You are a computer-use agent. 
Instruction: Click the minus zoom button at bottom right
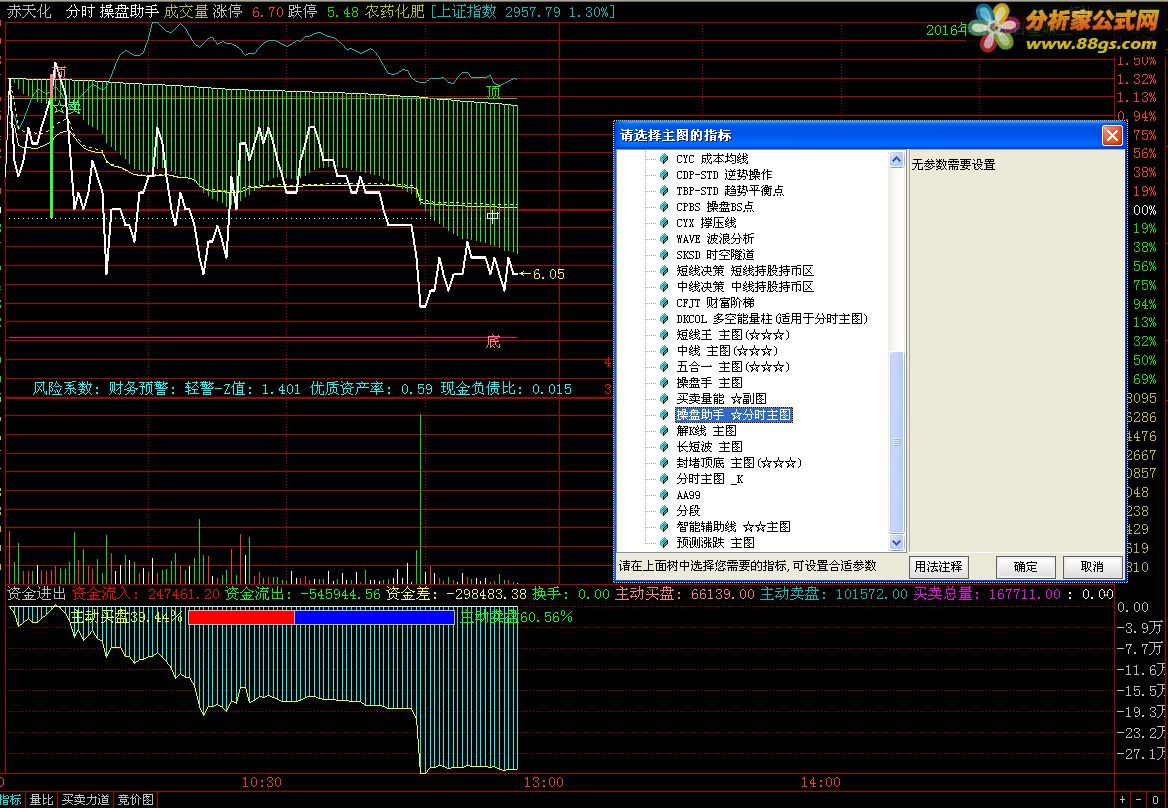1138,800
